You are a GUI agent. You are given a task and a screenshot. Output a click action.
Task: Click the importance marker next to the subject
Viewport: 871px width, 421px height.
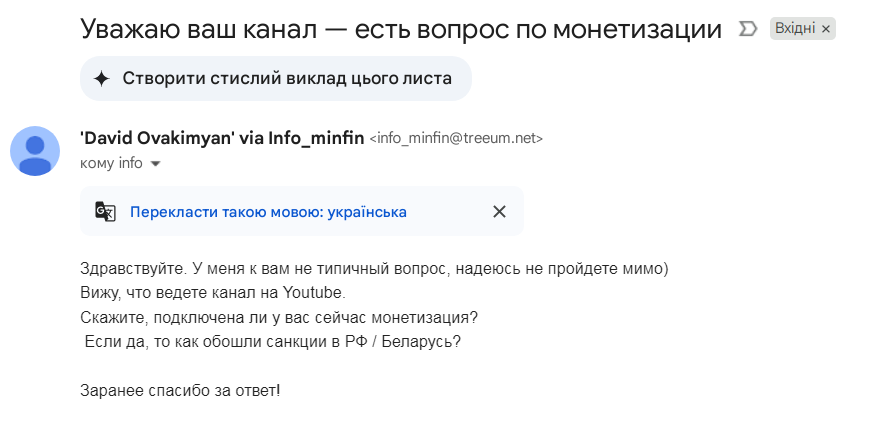[748, 29]
